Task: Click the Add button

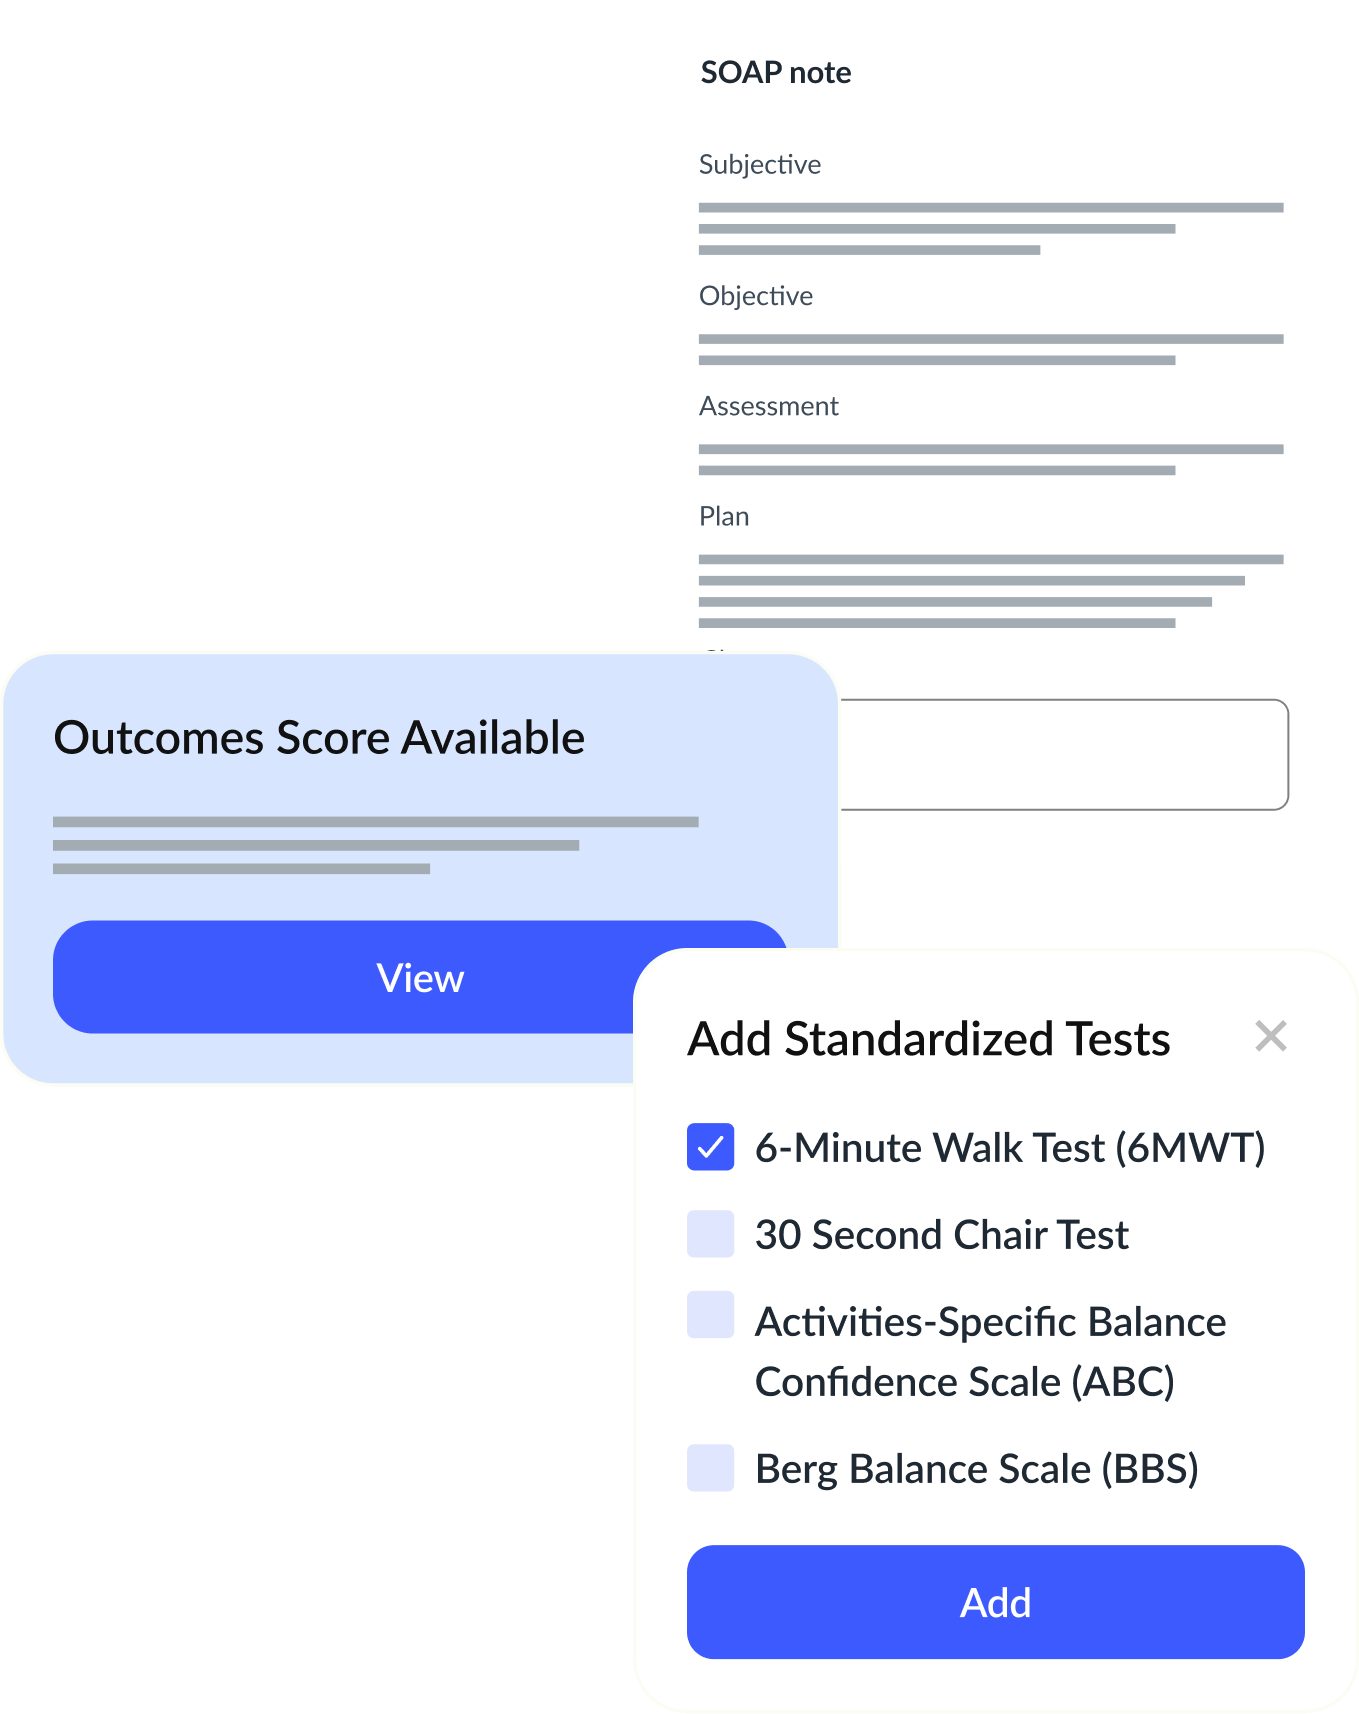Action: (x=995, y=1602)
